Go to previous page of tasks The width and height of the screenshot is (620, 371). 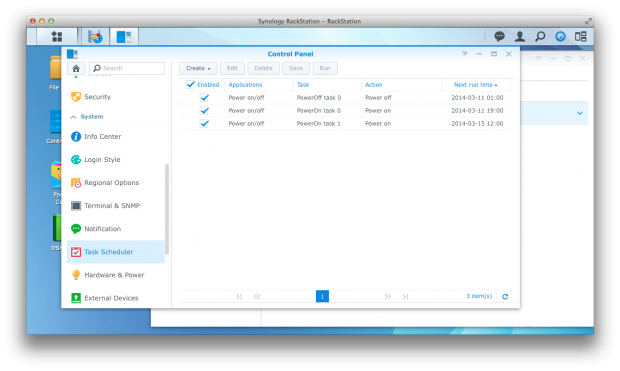(x=257, y=297)
